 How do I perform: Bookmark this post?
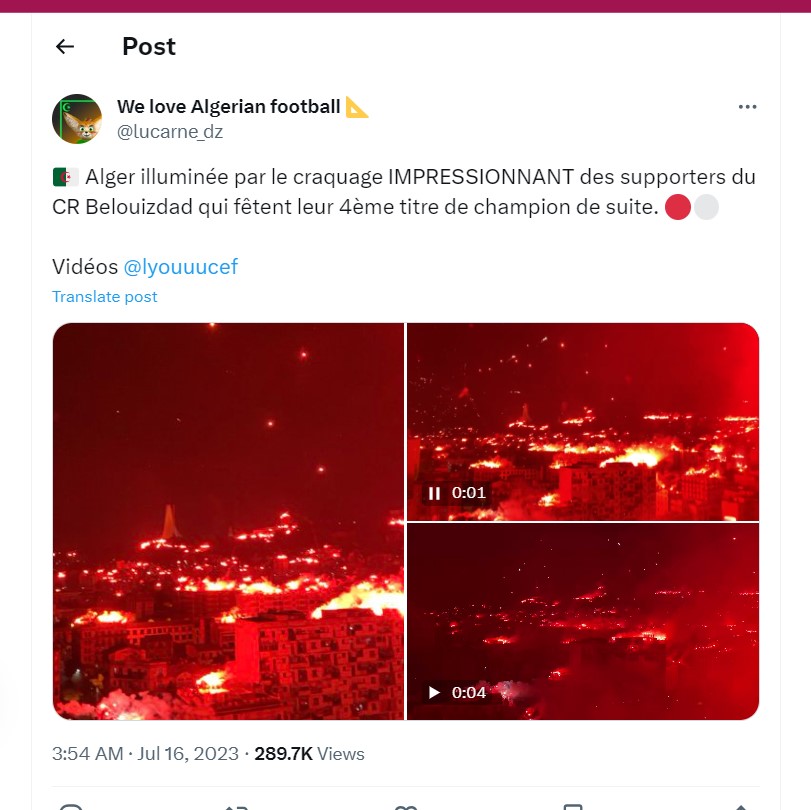572,805
